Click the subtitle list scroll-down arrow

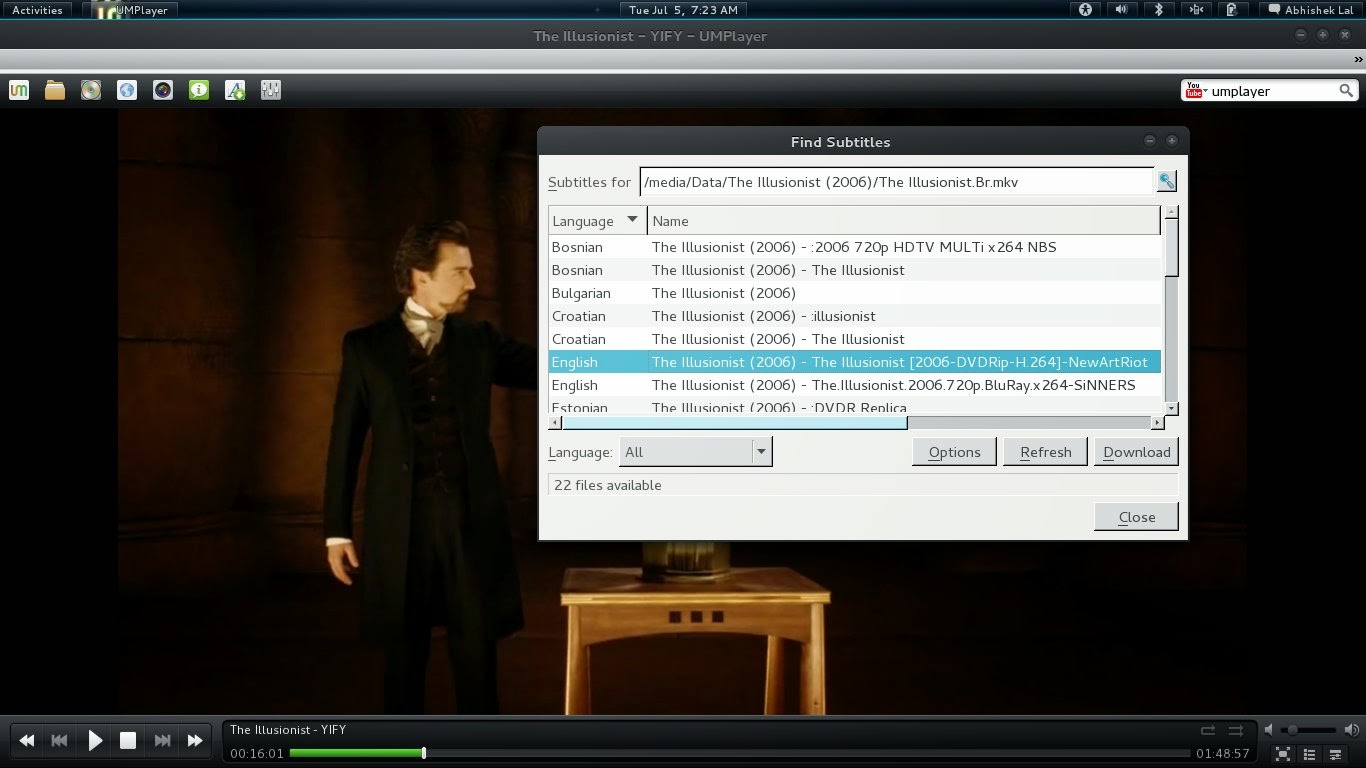coord(1172,408)
